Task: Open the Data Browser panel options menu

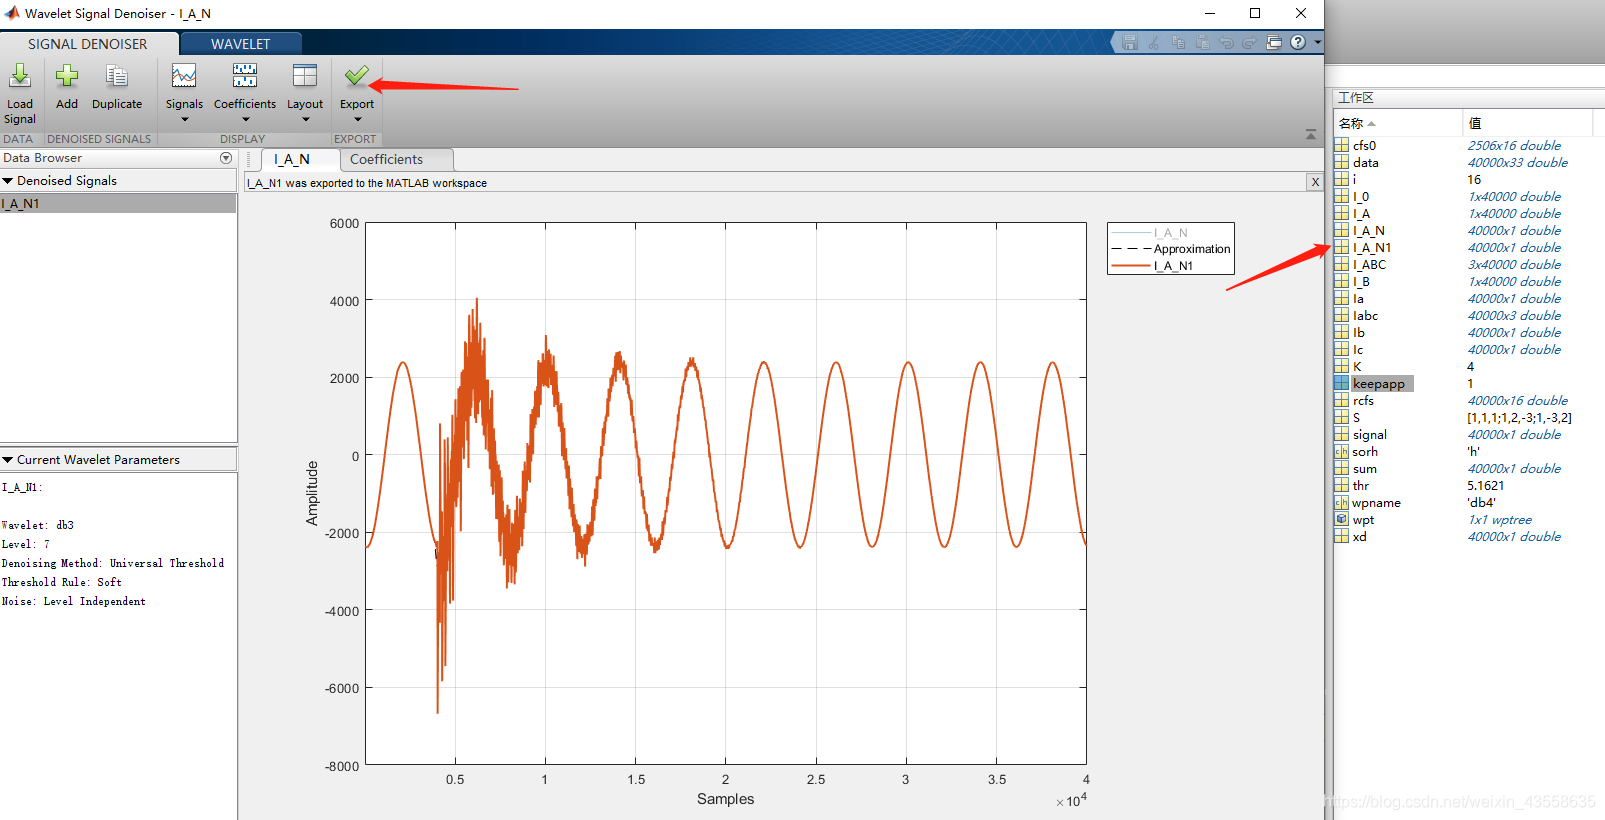Action: [226, 158]
